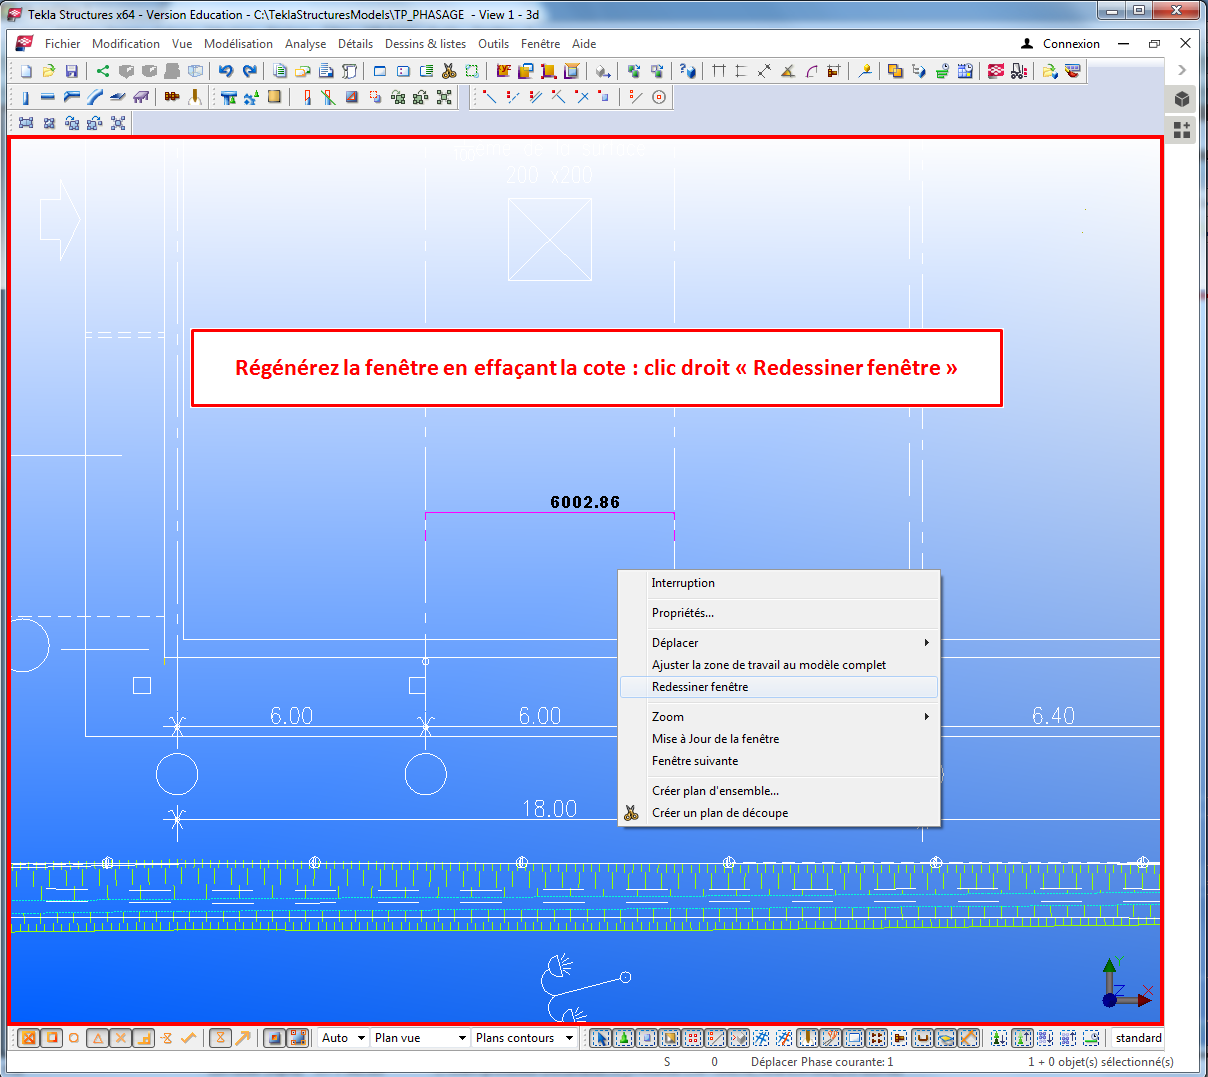Screen dimensions: 1208x1077
Task: Select Mise à Jour de la fenêtre
Action: coord(779,739)
